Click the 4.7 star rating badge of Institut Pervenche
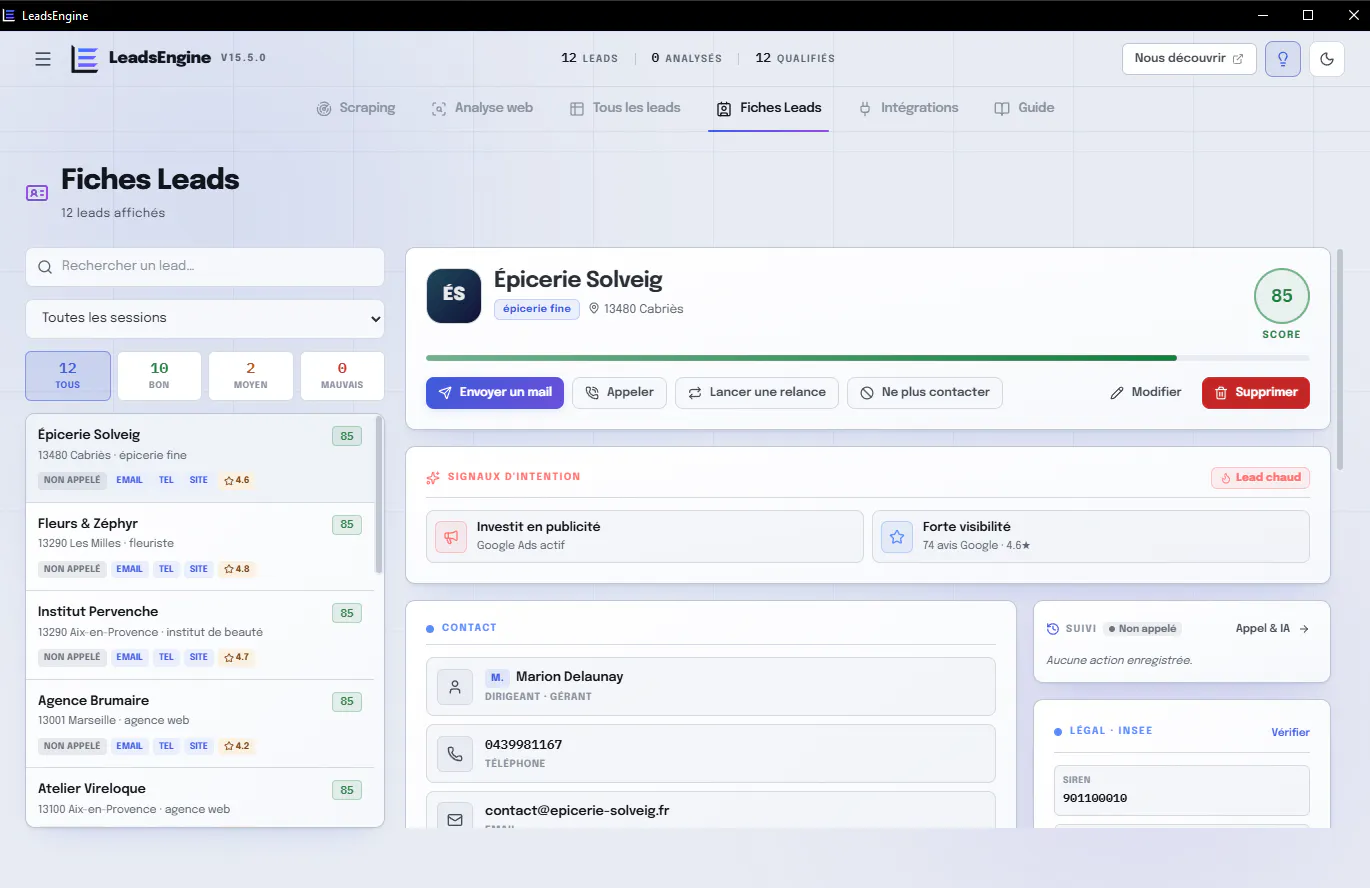Image resolution: width=1370 pixels, height=888 pixels. point(237,657)
